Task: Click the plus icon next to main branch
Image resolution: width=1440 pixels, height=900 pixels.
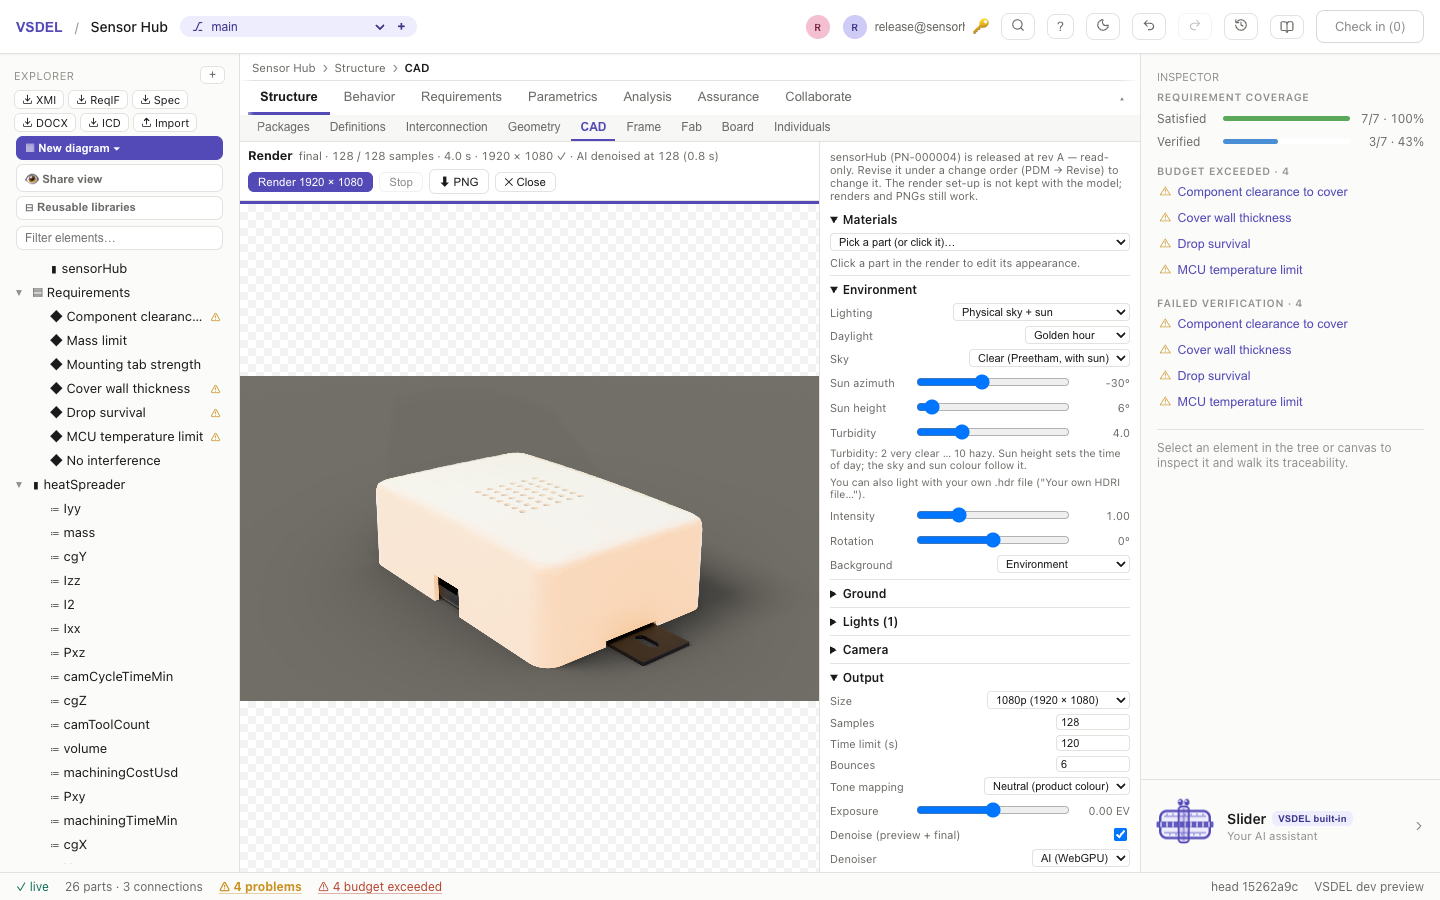Action: tap(401, 27)
